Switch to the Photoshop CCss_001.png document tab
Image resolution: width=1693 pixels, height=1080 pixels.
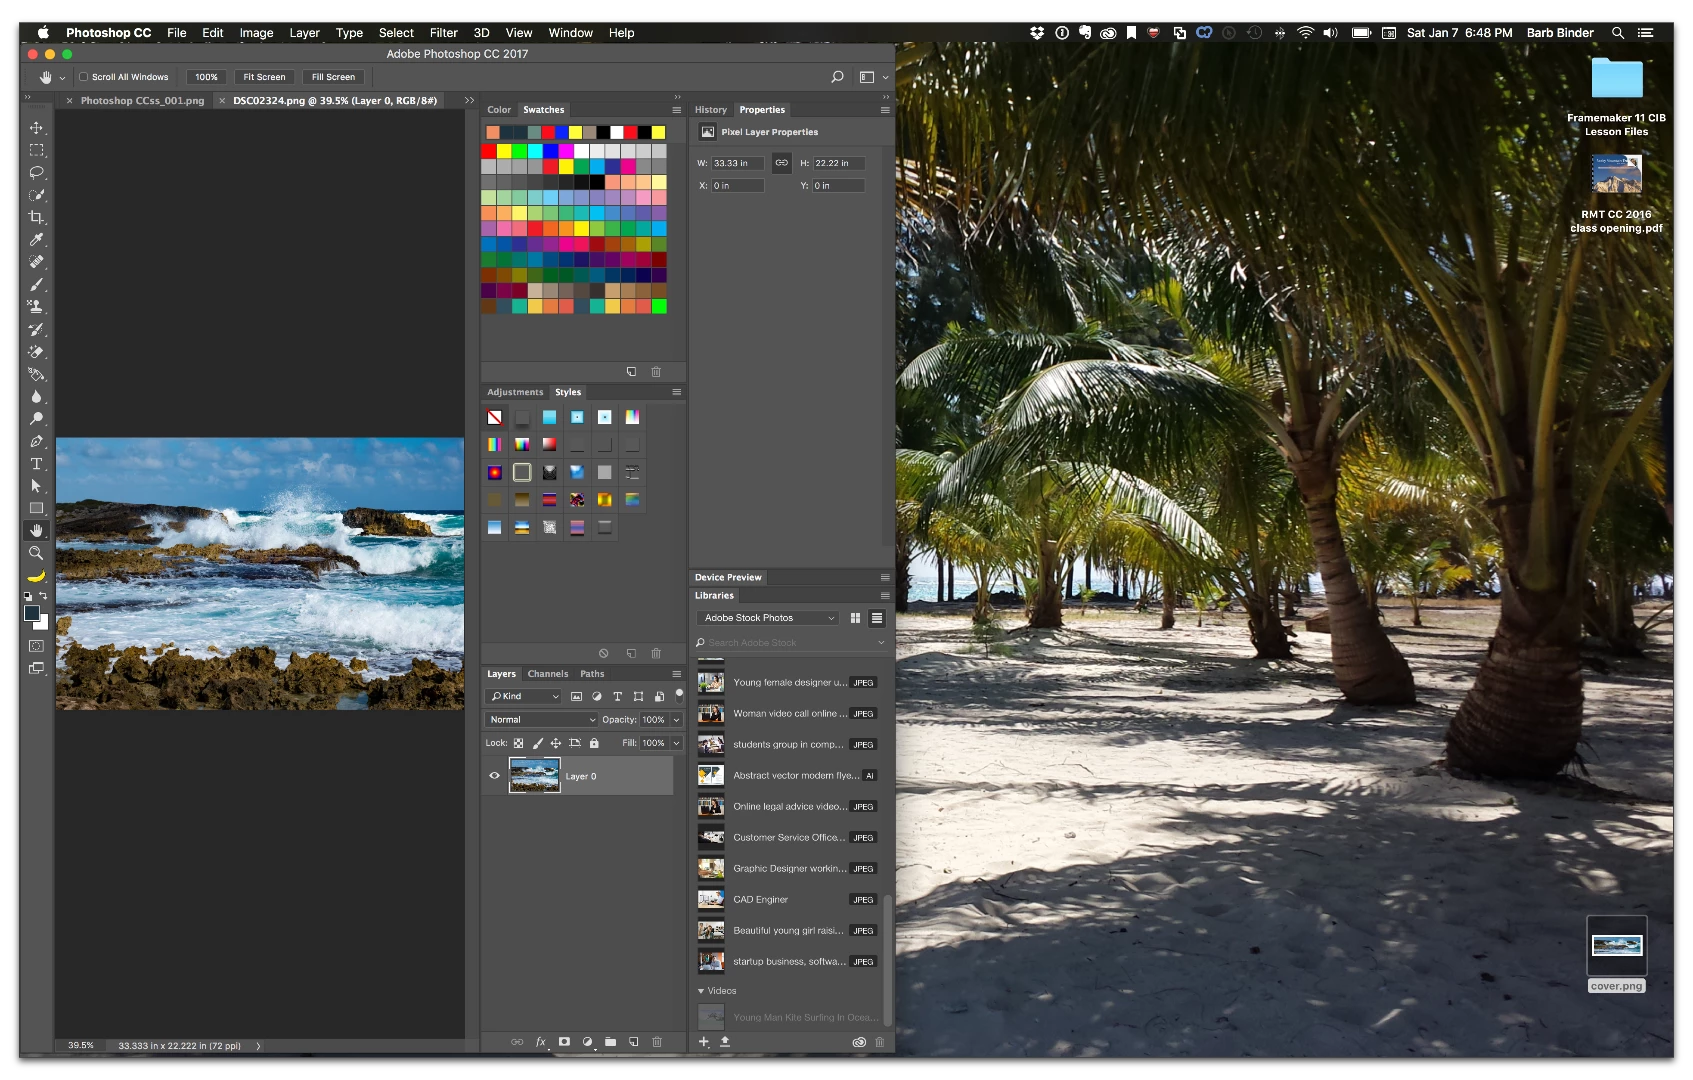point(142,101)
